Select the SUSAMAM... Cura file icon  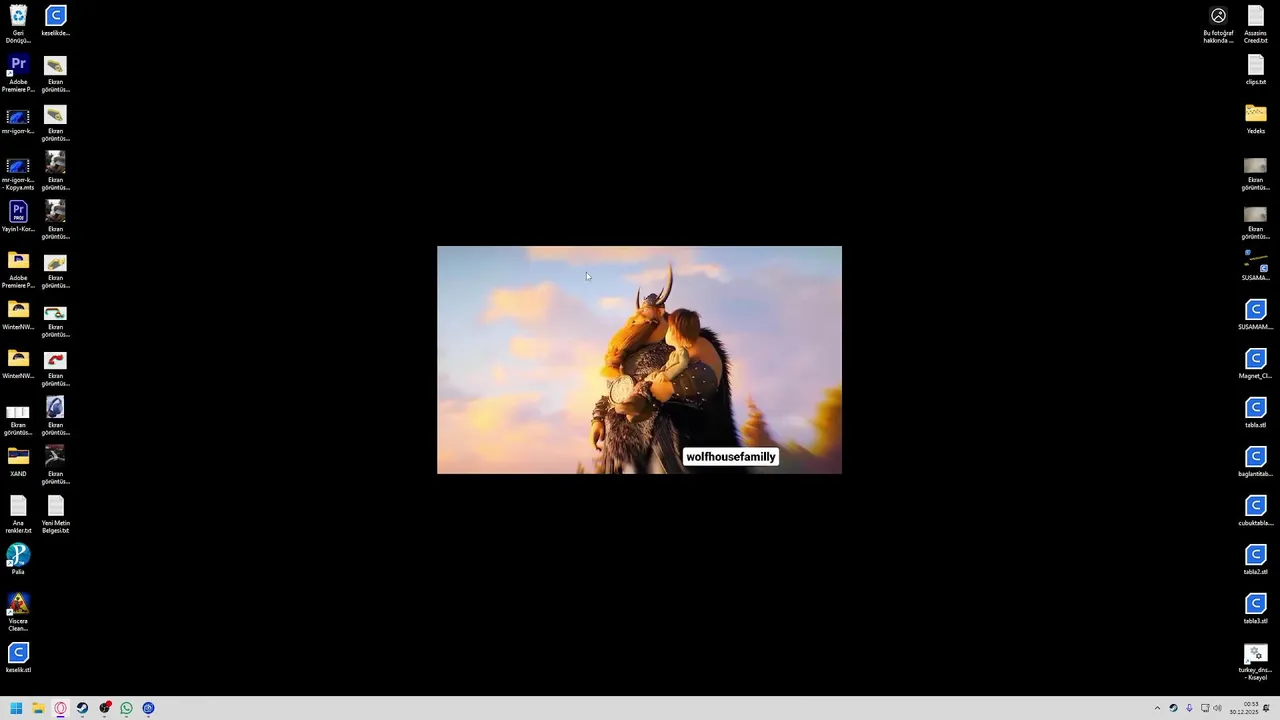tap(1255, 315)
